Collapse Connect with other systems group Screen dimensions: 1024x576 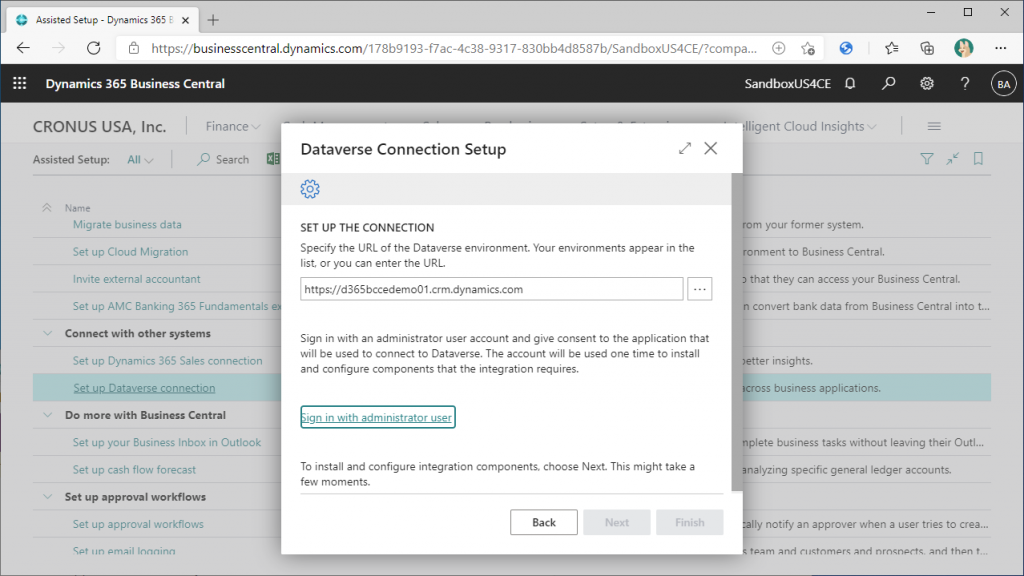[48, 333]
